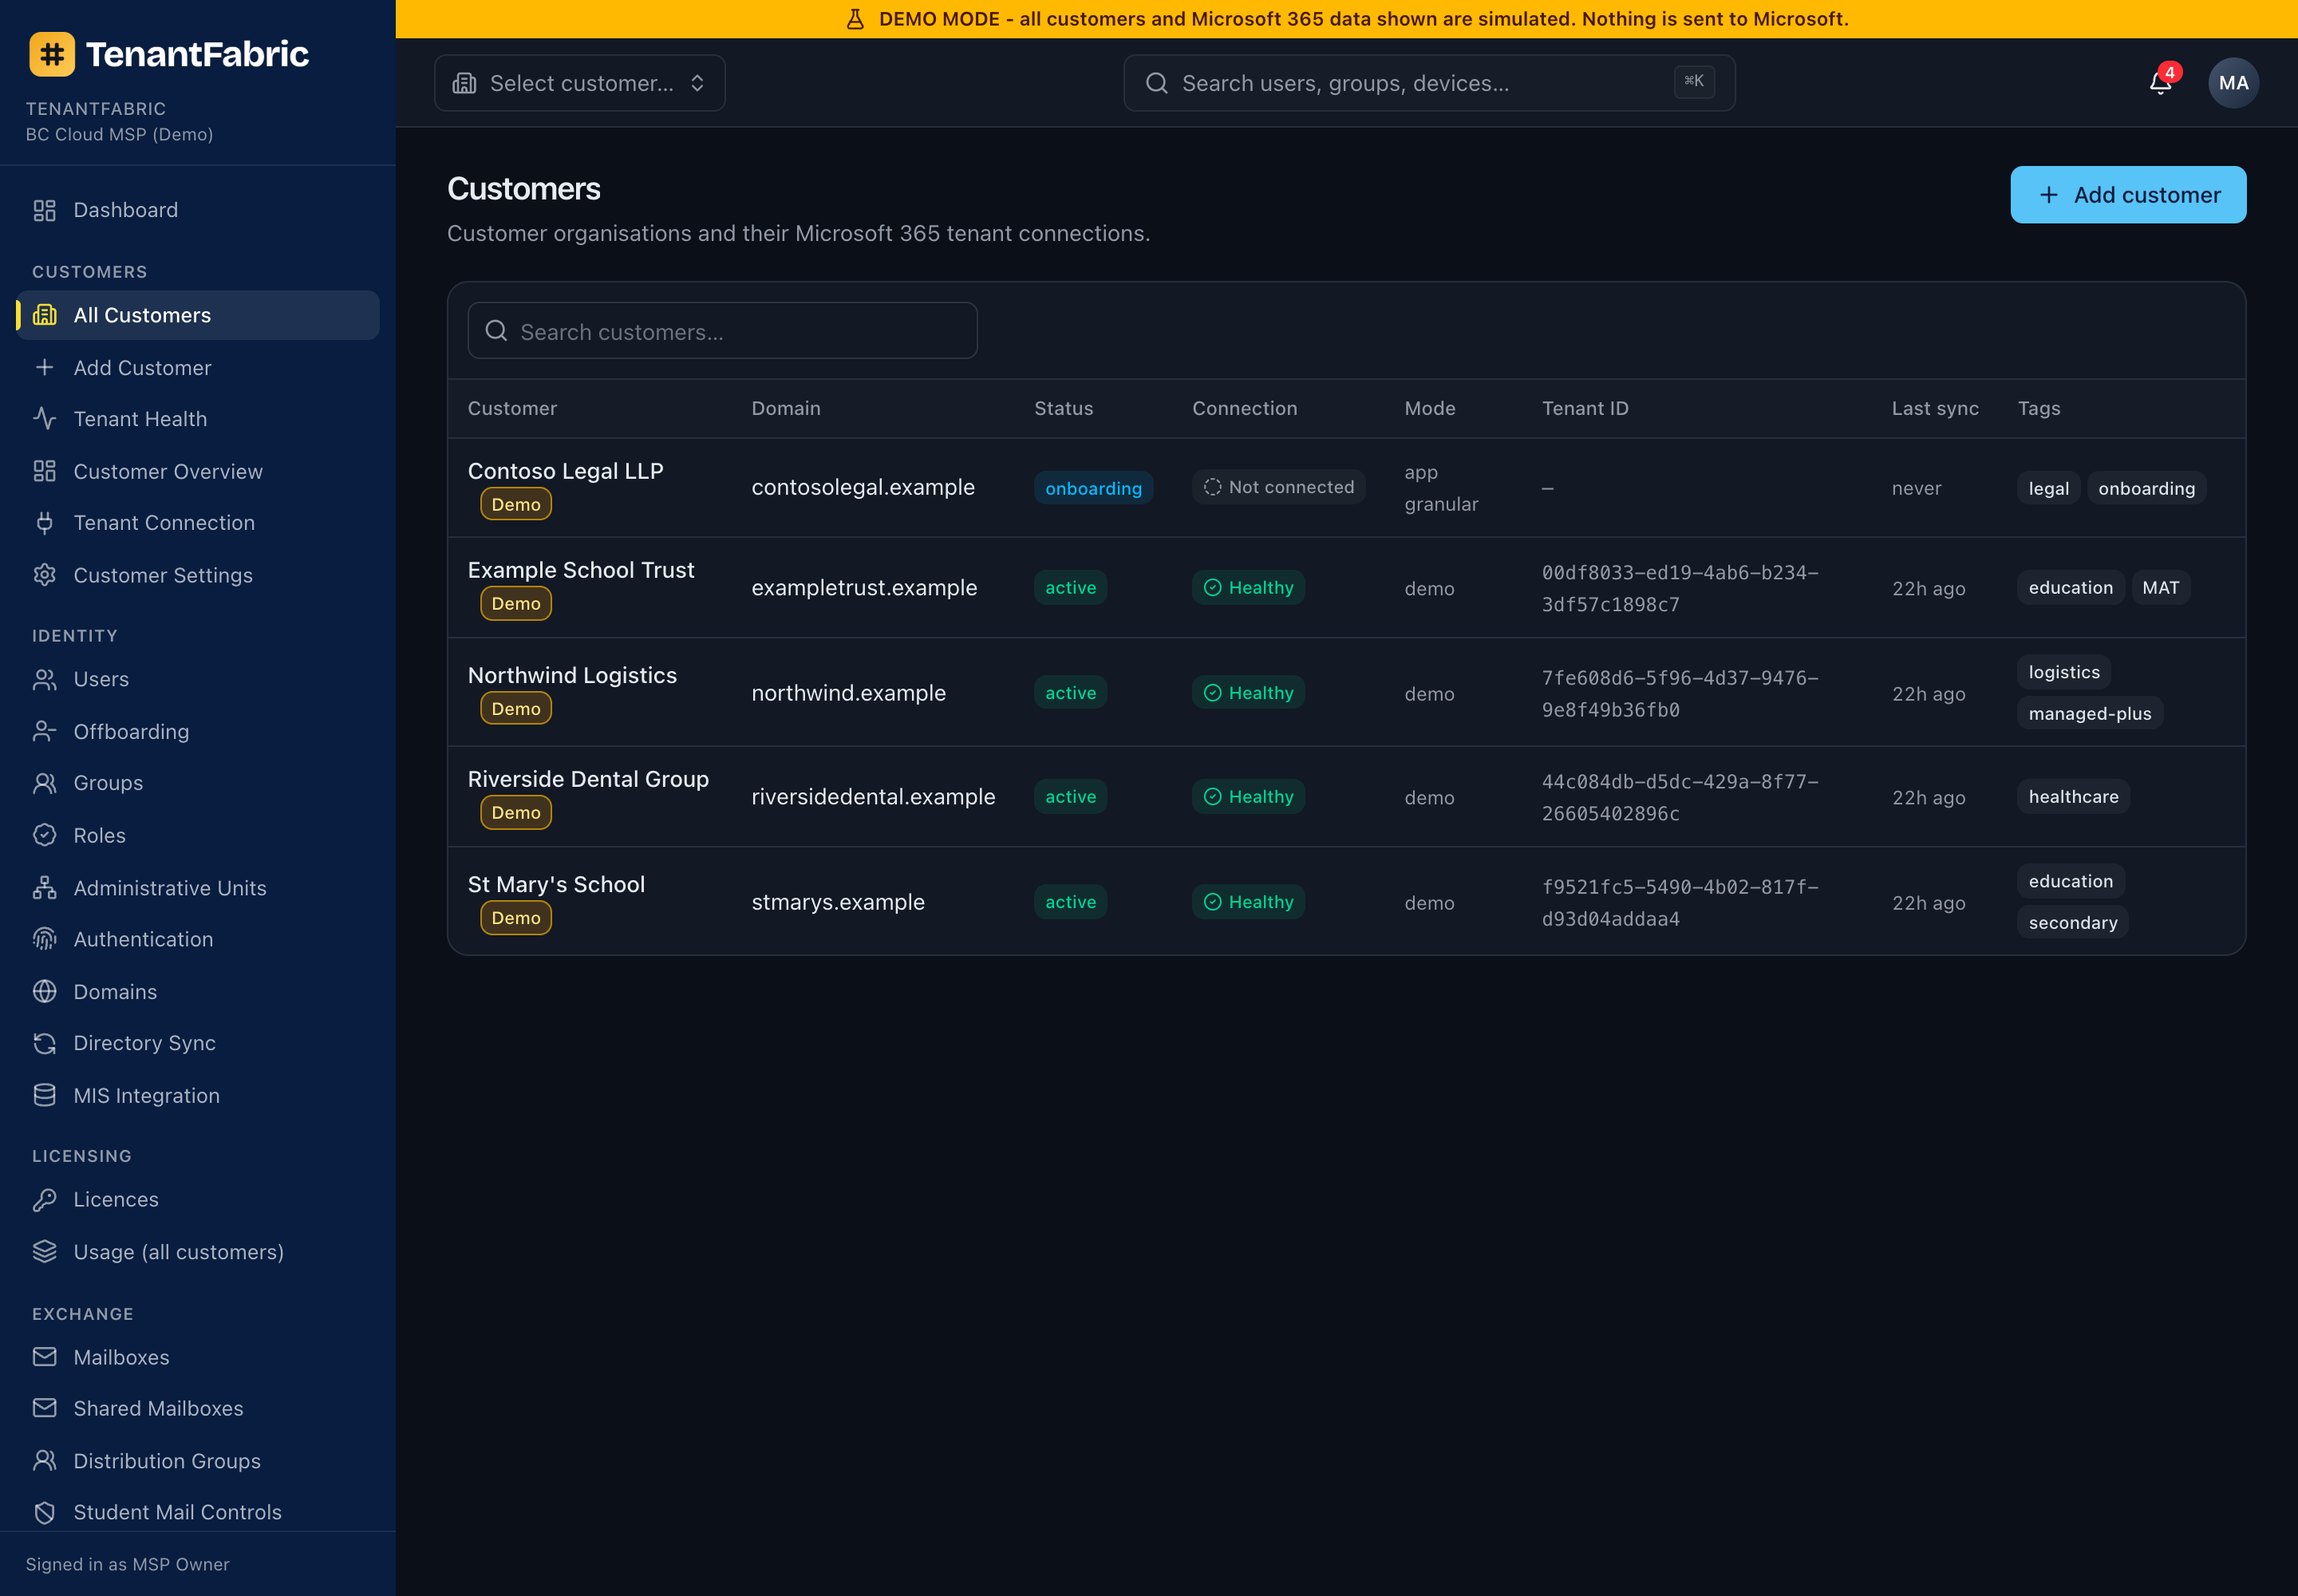Click the TenantFabric hash logo icon
Viewport: 2298px width, 1596px height.
[x=52, y=54]
